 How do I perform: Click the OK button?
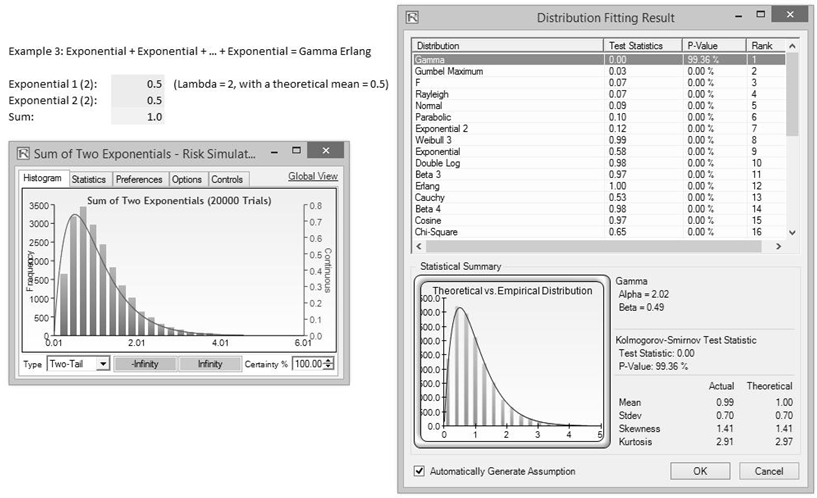[x=700, y=471]
